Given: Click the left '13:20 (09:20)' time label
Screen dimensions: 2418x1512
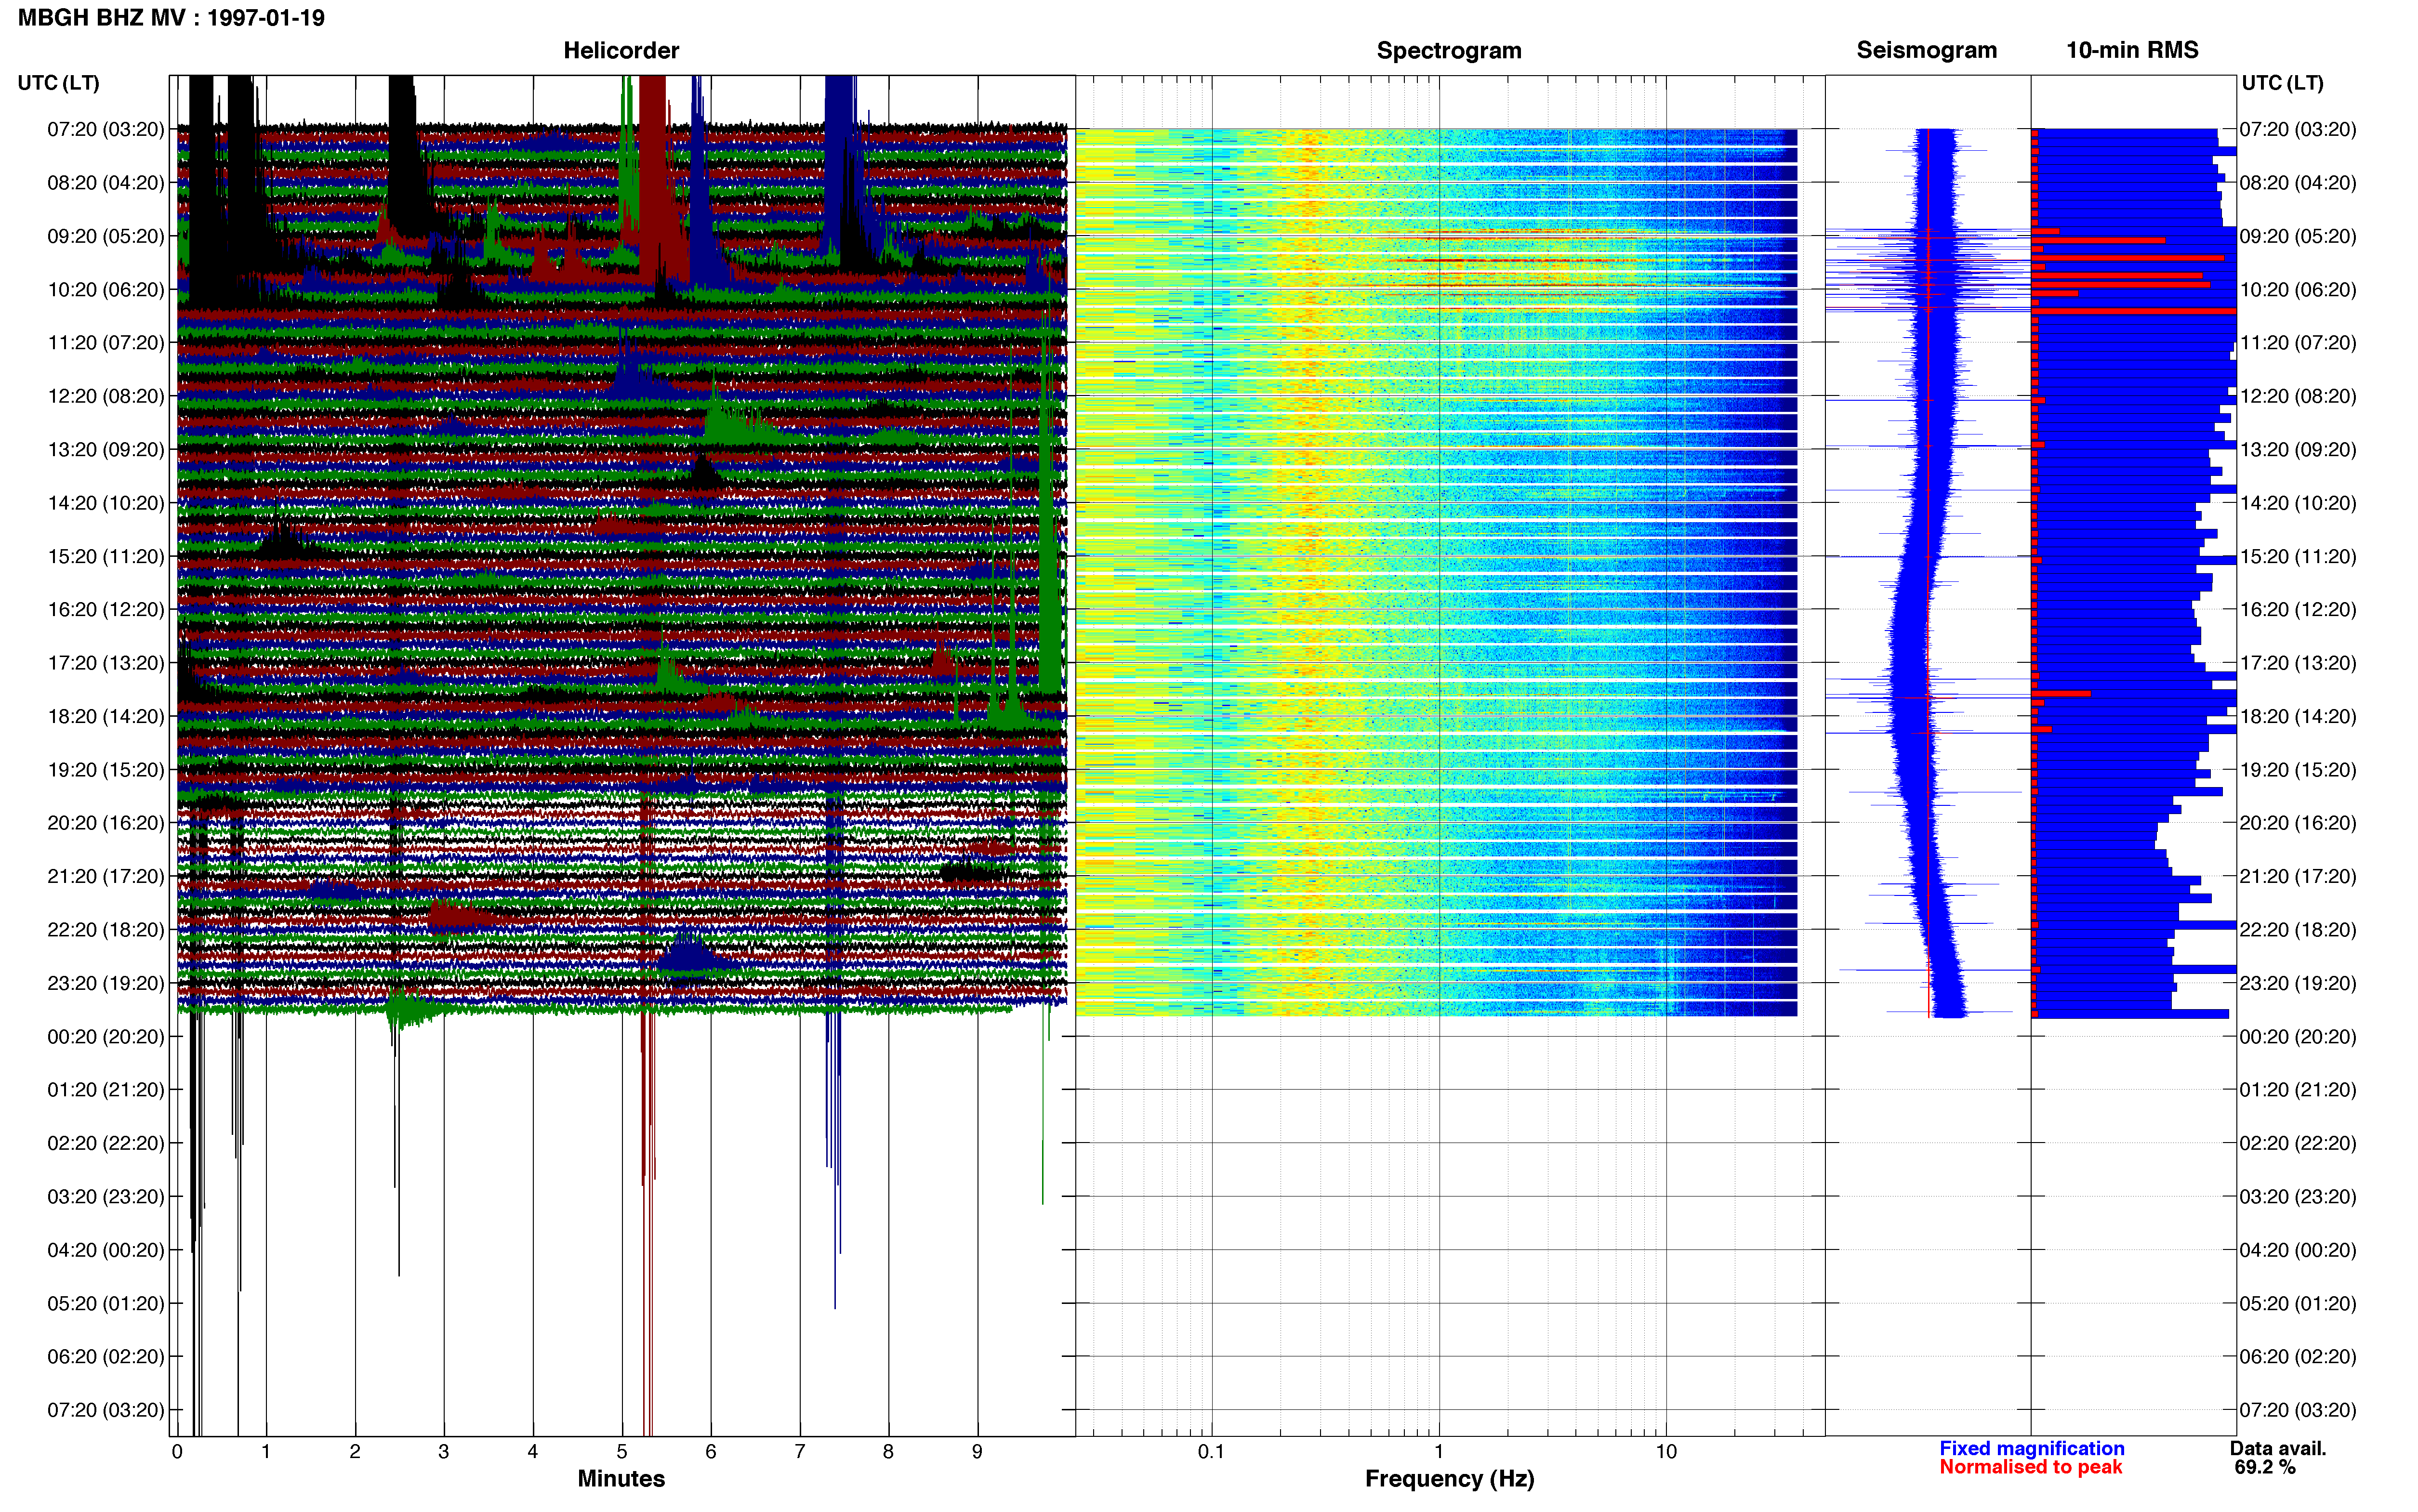Looking at the screenshot, I should [x=106, y=450].
